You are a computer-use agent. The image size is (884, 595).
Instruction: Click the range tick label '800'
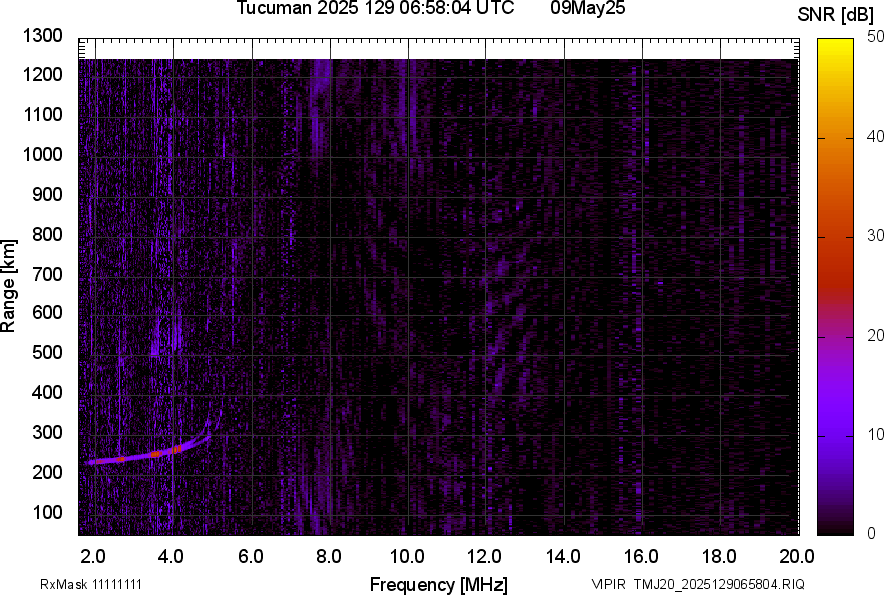[x=47, y=234]
